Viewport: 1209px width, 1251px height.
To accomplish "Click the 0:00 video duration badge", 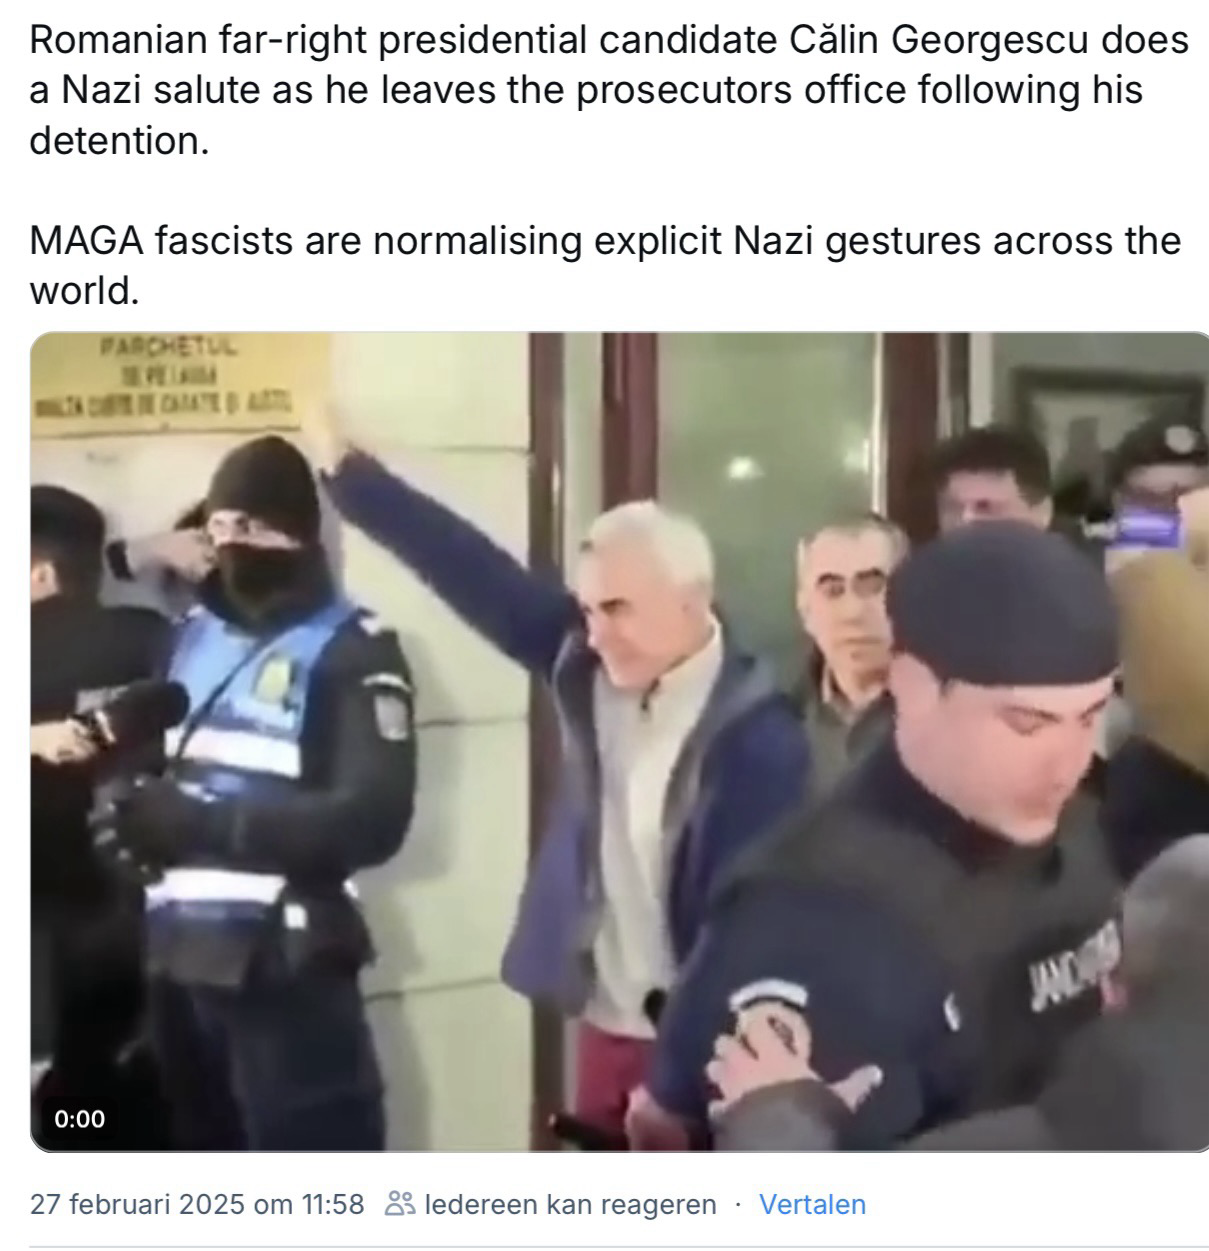I will (x=79, y=1119).
